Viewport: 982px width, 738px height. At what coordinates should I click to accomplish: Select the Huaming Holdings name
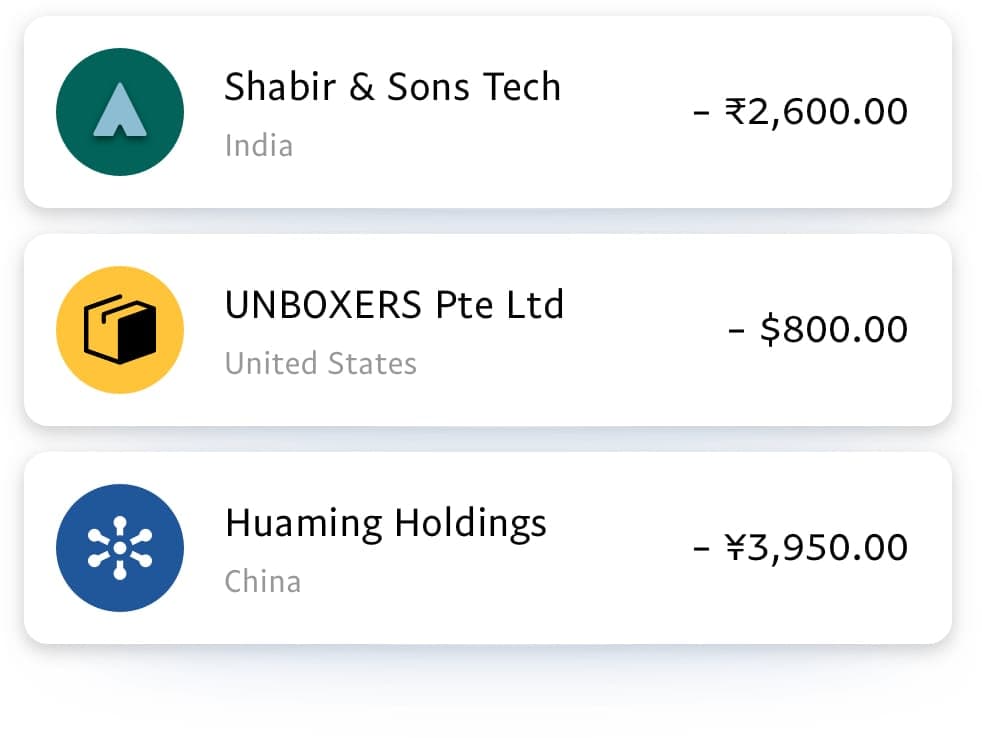coord(386,523)
